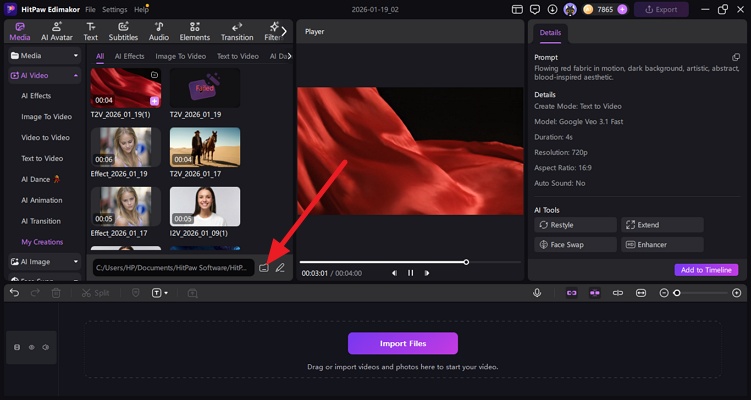Viewport: 751px width, 400px height.
Task: Click Add to Timeline button
Action: (706, 270)
